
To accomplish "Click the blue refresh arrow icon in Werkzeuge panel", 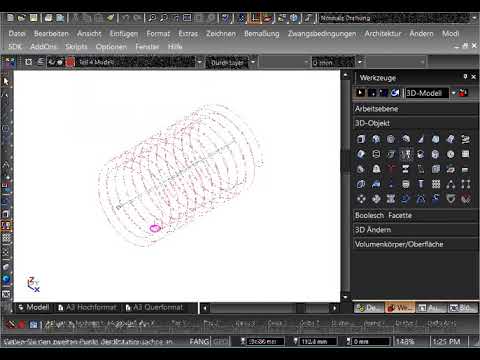I will point(395,93).
